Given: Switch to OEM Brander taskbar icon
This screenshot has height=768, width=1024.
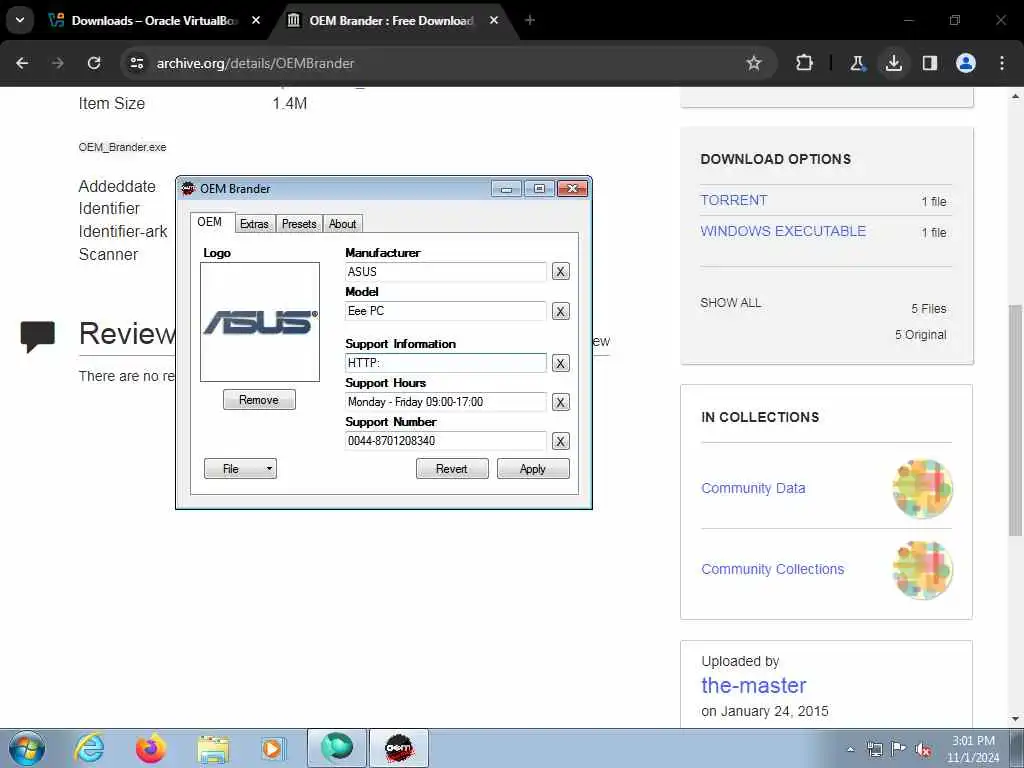Looking at the screenshot, I should pyautogui.click(x=399, y=748).
